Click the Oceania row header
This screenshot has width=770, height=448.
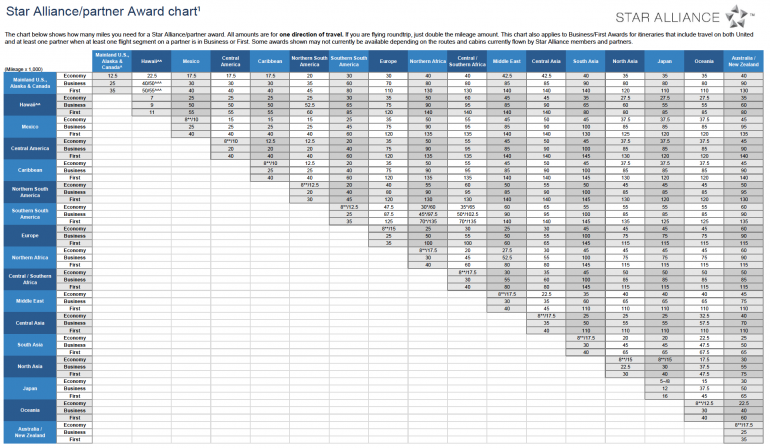29,409
